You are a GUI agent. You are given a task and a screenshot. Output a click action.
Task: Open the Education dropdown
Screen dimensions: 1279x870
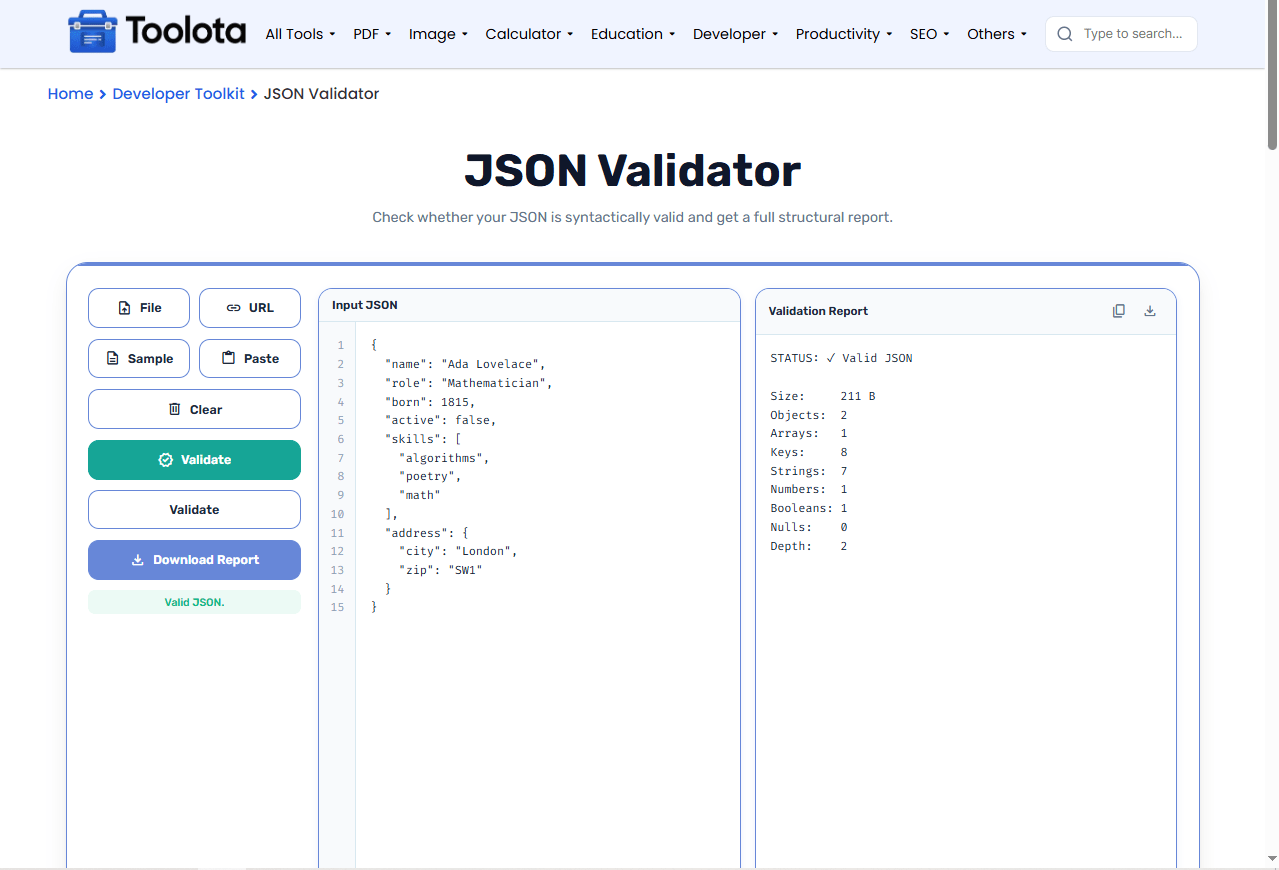[x=633, y=34]
